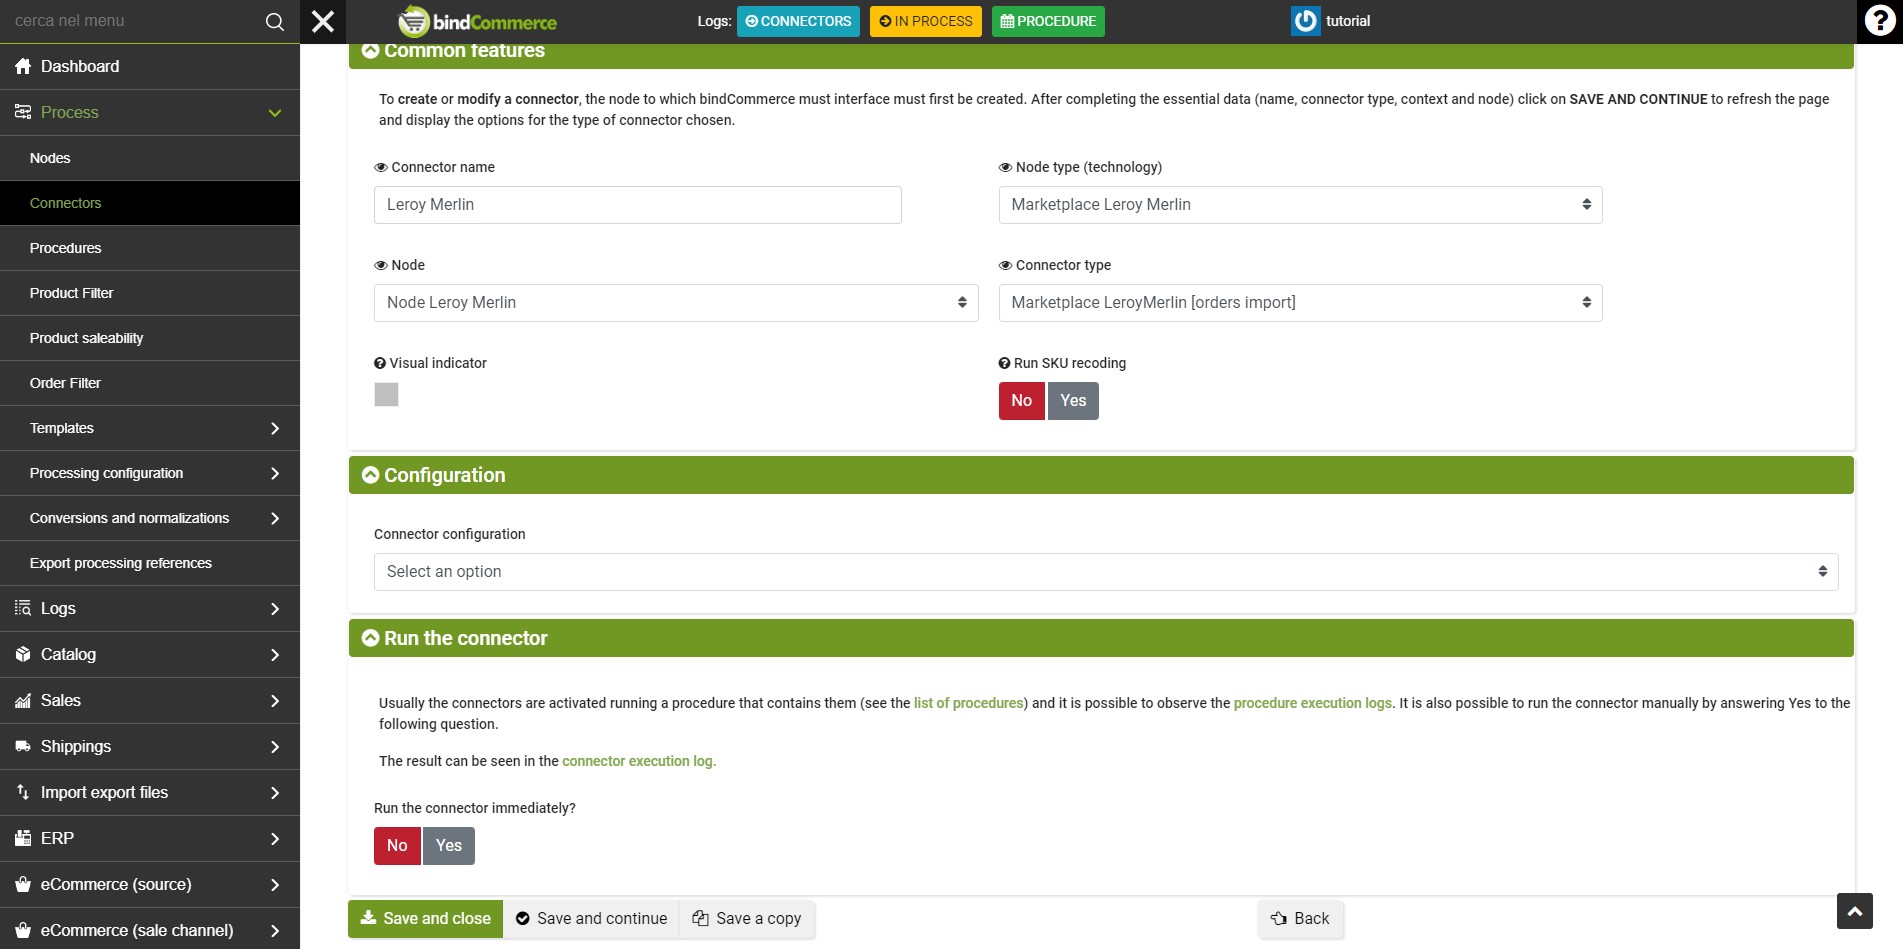Viewport: 1903px width, 949px height.
Task: Set Run SKU recoding to No
Action: (x=1021, y=401)
